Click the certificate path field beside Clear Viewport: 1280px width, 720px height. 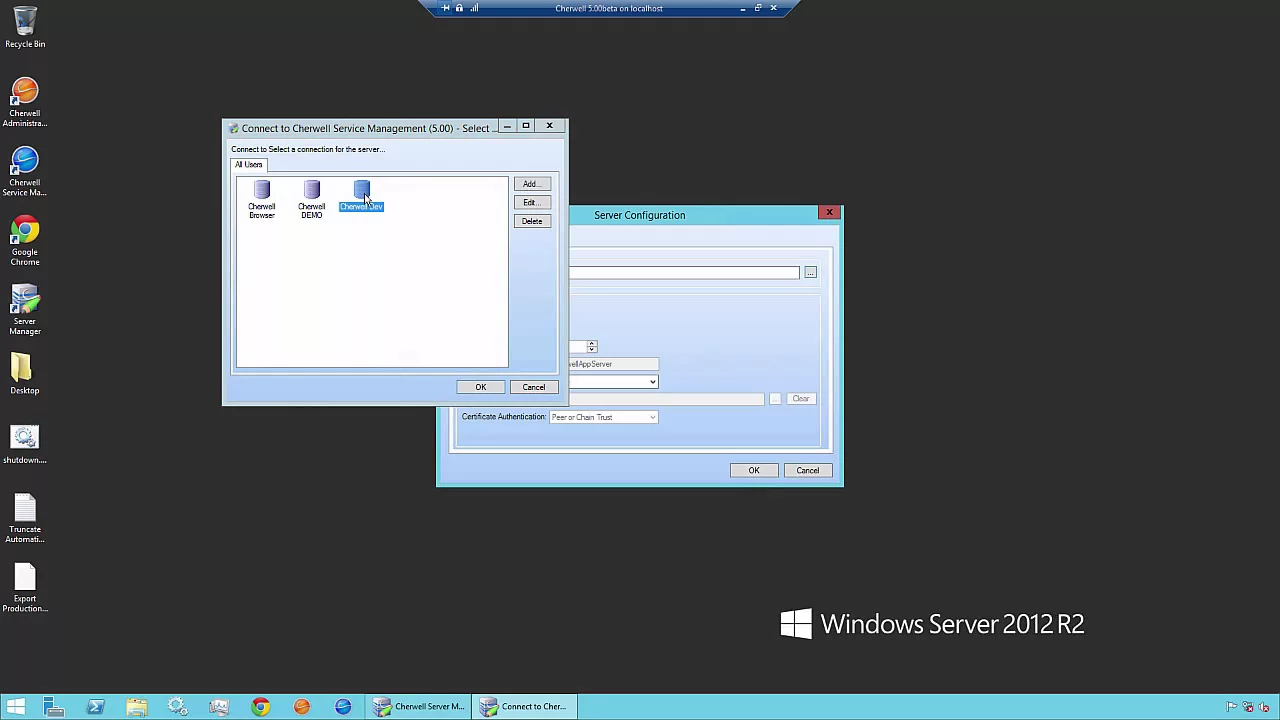pyautogui.click(x=666, y=399)
